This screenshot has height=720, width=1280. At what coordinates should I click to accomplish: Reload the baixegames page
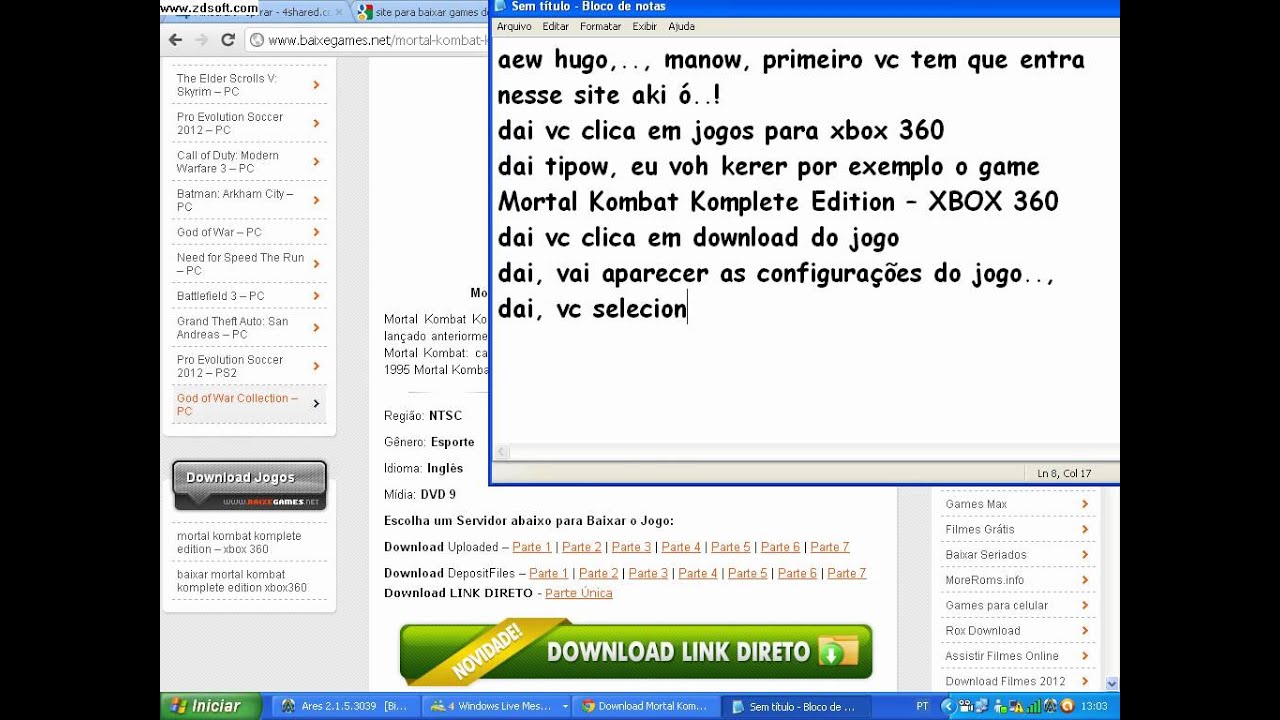[227, 40]
